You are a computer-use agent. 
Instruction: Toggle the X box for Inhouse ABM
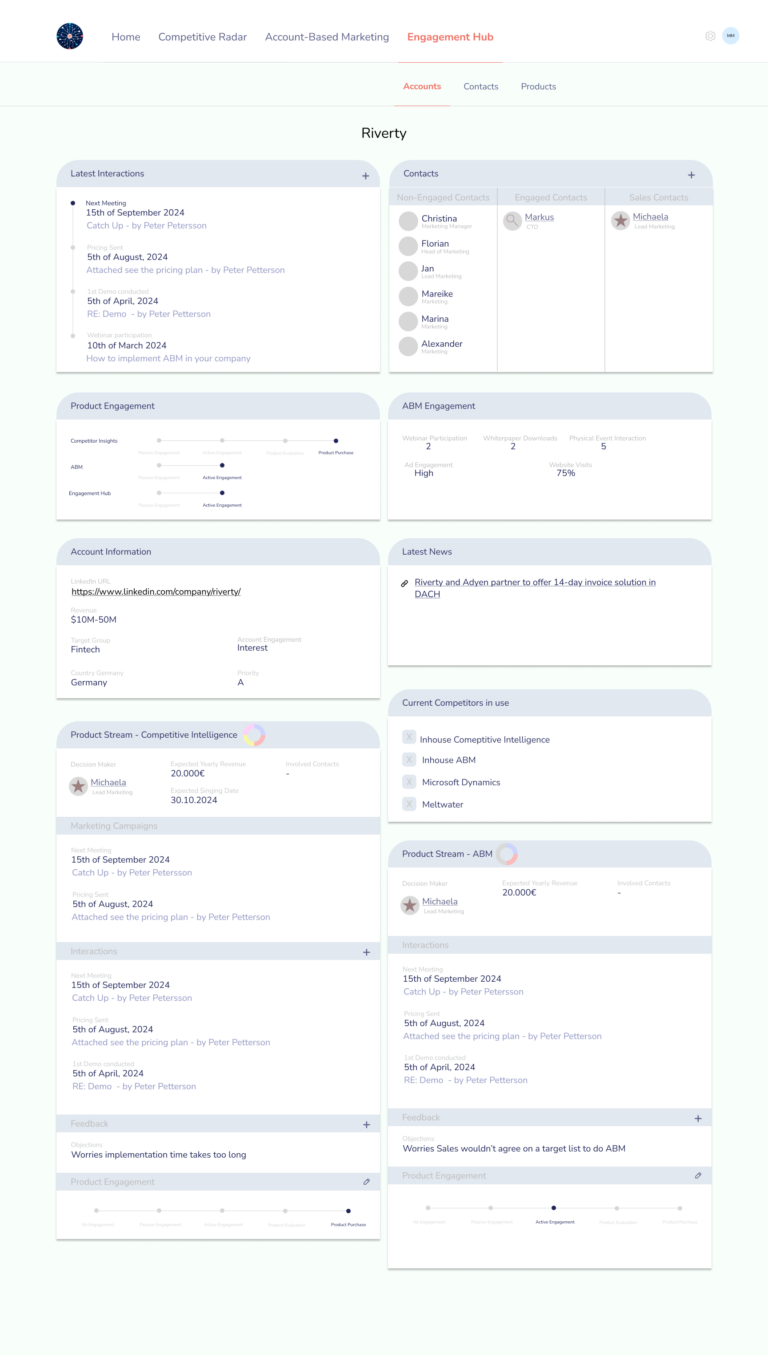pyautogui.click(x=409, y=760)
